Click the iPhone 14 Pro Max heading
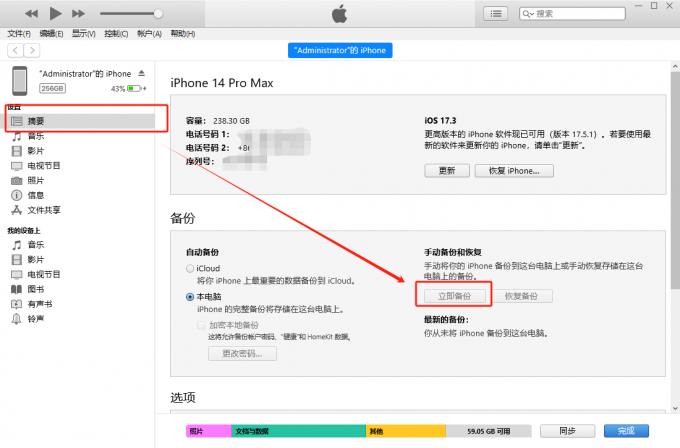This screenshot has height=448, width=680. pyautogui.click(x=222, y=83)
